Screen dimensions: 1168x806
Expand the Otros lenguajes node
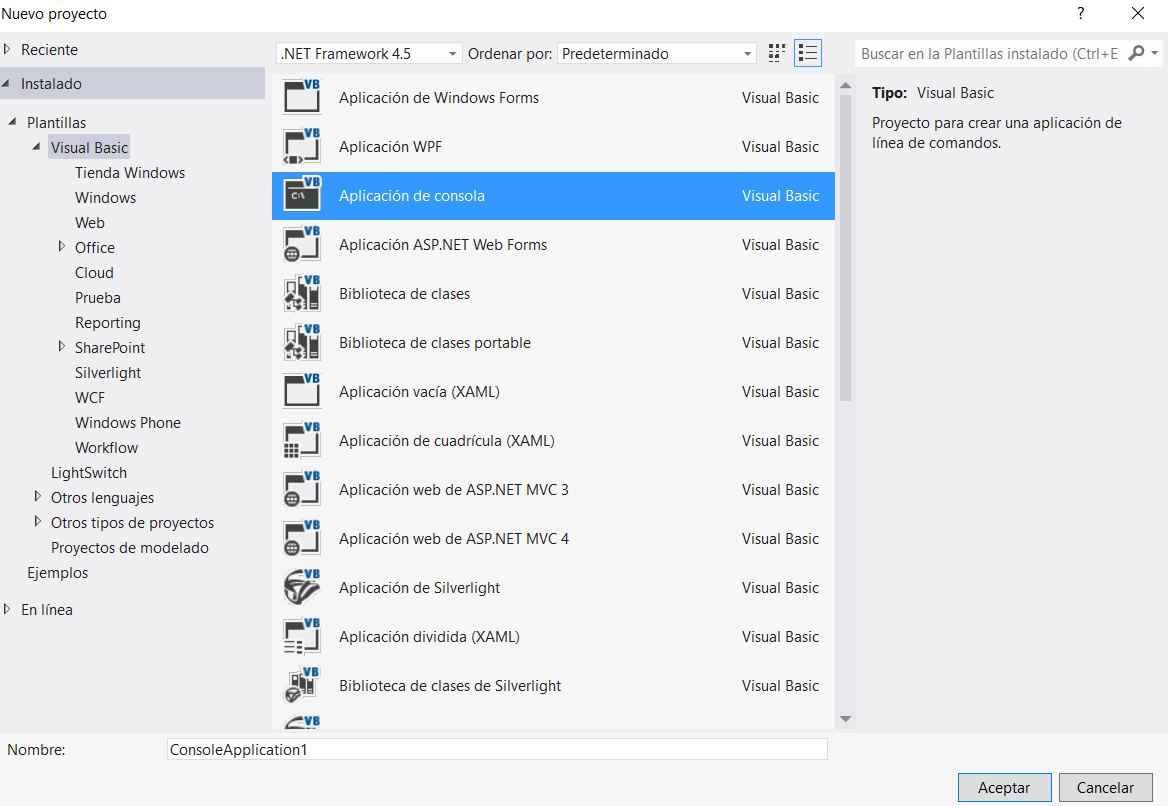(38, 496)
